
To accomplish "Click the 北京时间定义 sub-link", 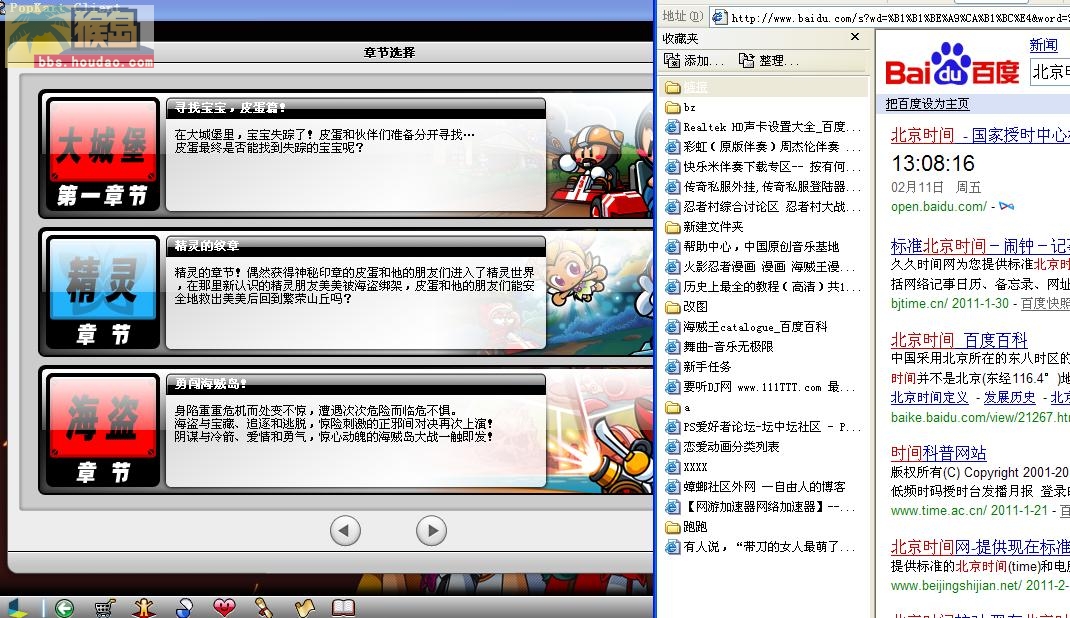I will 929,397.
